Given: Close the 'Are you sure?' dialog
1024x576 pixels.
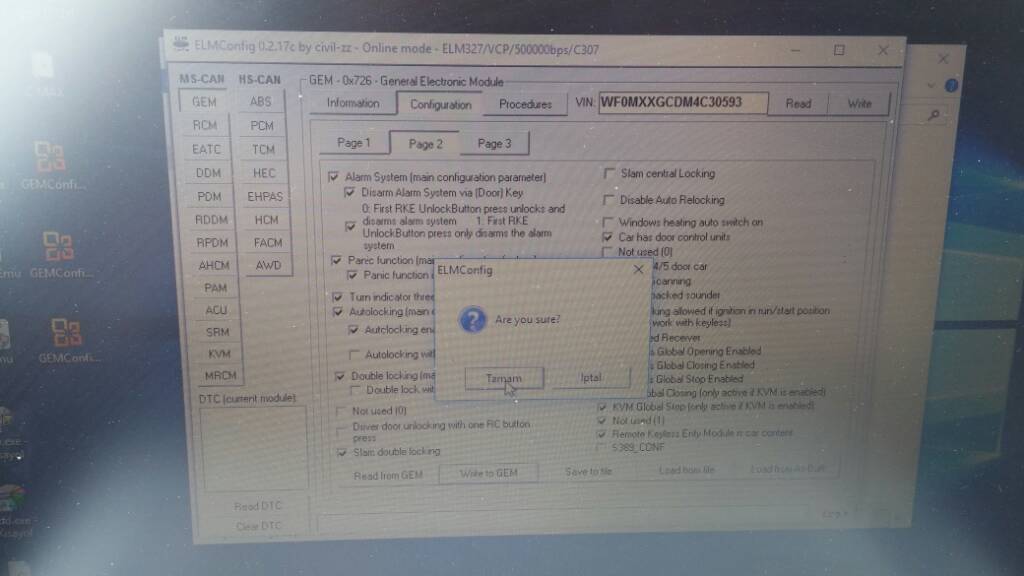Looking at the screenshot, I should [x=638, y=269].
